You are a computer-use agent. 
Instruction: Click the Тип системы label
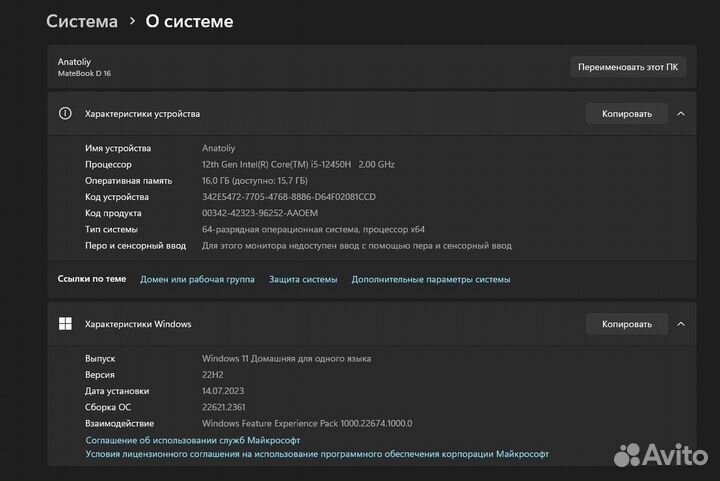click(x=111, y=229)
